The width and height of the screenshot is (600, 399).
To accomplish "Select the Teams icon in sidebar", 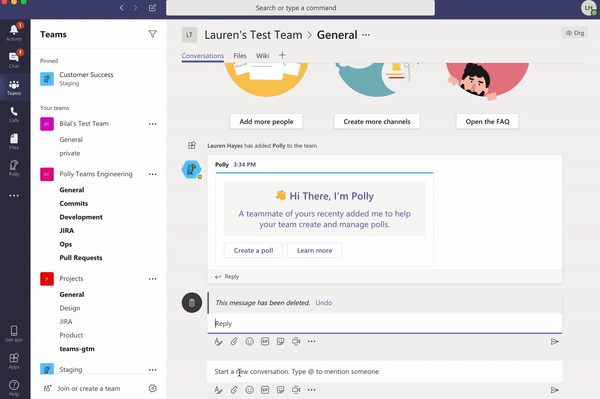I will [x=14, y=87].
